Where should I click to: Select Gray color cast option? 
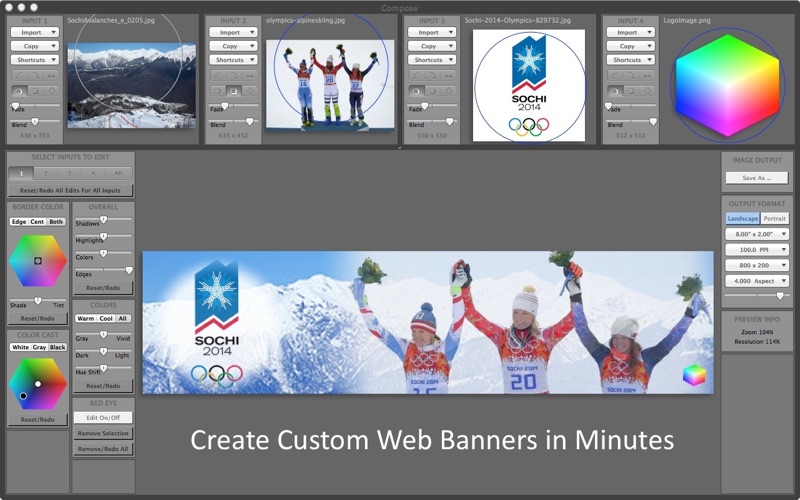tap(39, 347)
